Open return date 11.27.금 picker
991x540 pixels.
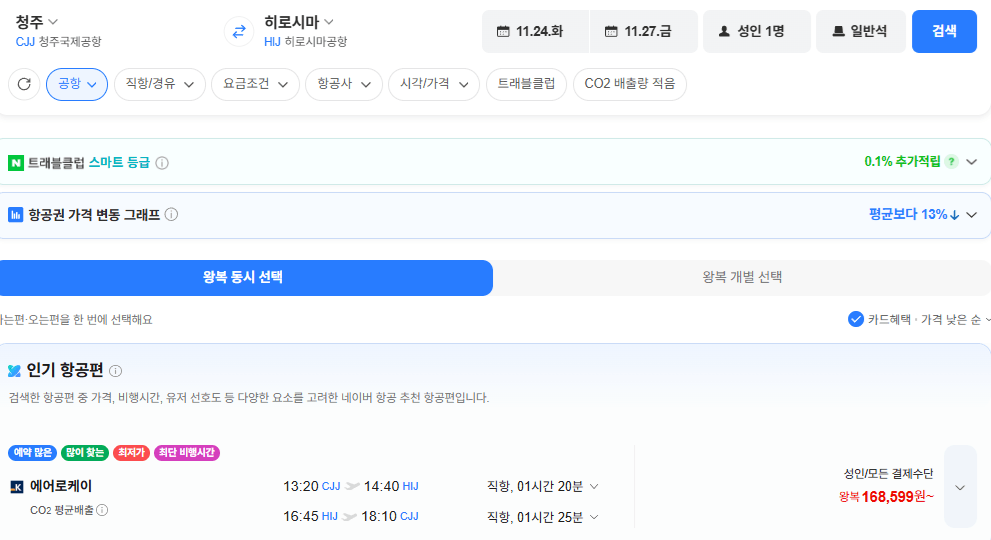(644, 31)
